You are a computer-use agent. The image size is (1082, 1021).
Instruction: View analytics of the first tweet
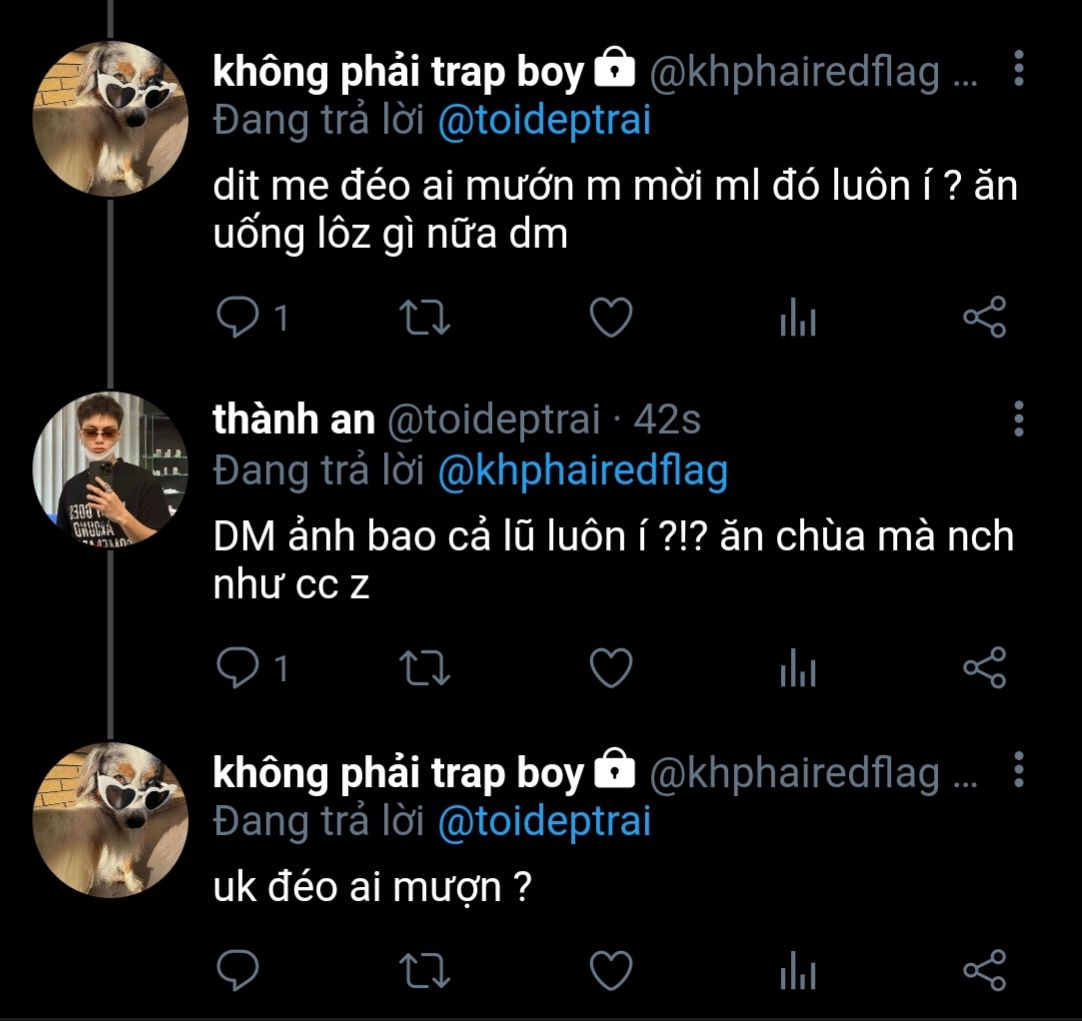point(797,320)
